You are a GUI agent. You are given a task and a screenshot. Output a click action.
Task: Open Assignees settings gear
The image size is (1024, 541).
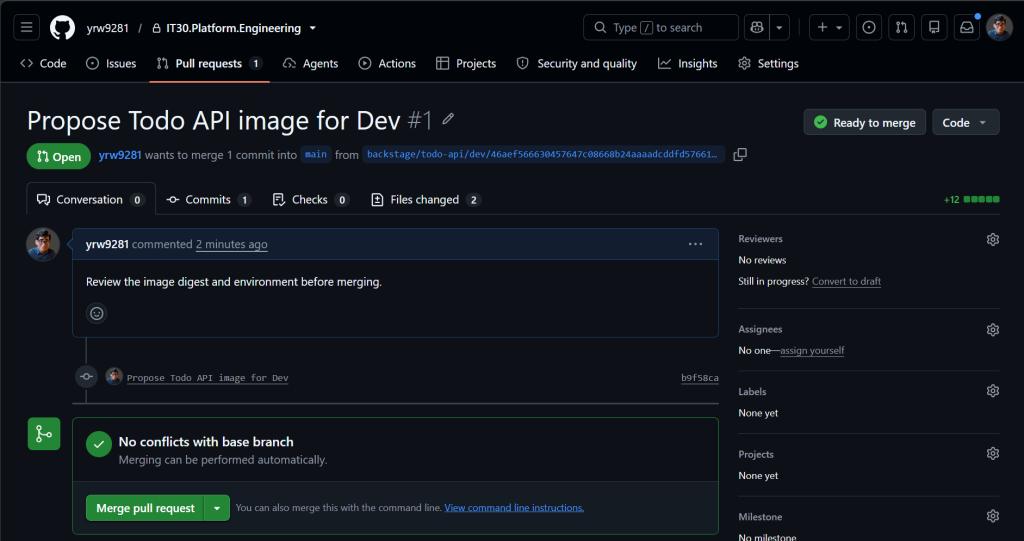point(993,329)
